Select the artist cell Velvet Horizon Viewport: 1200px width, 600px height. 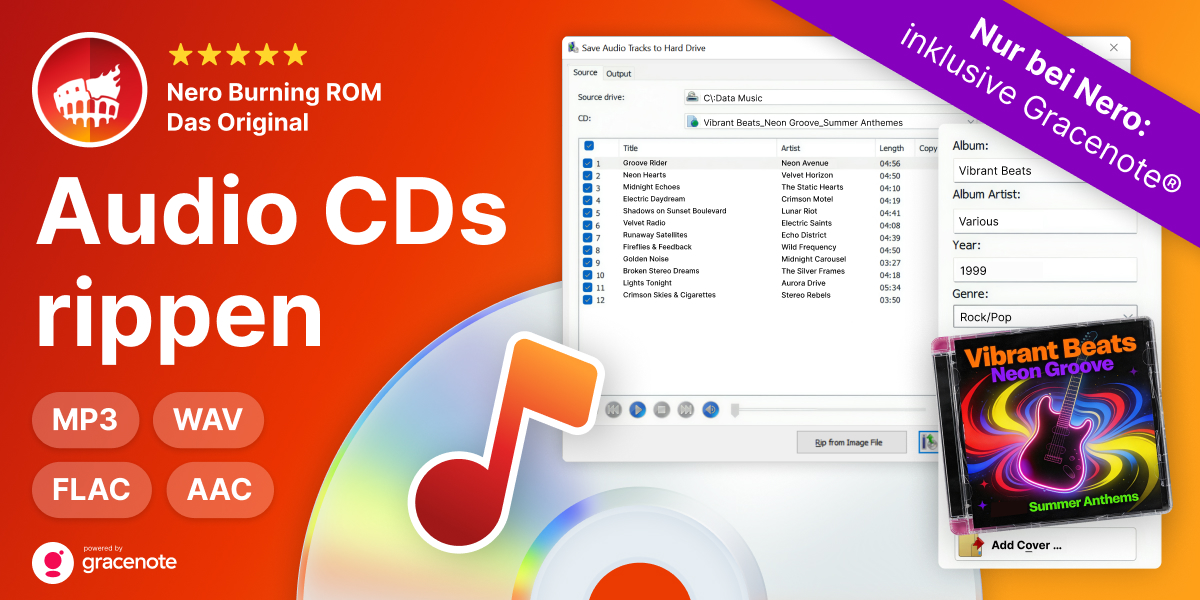point(807,175)
